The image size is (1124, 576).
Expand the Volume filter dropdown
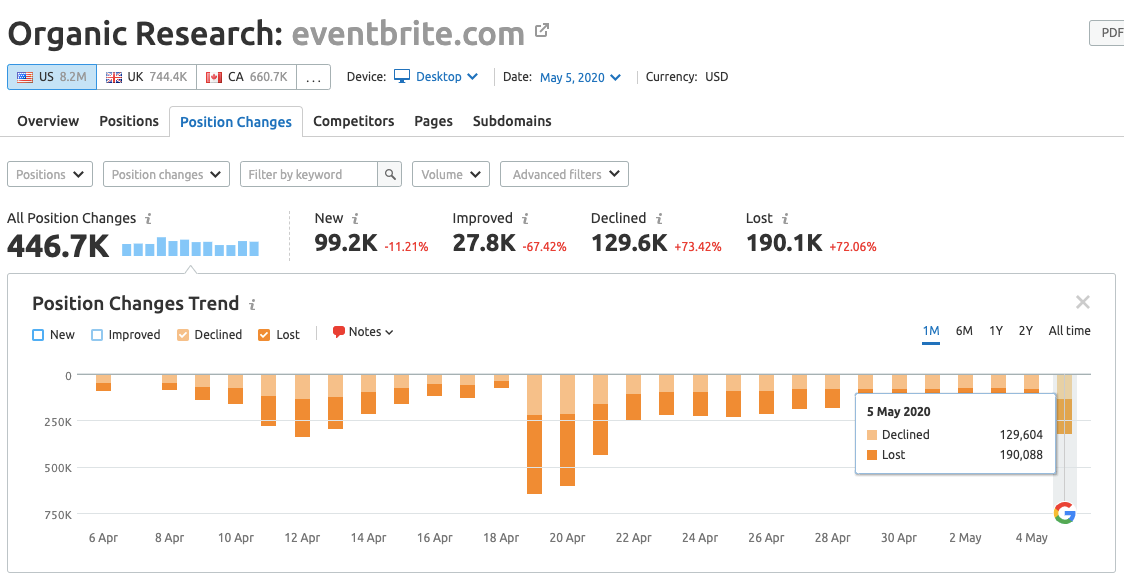pyautogui.click(x=451, y=174)
